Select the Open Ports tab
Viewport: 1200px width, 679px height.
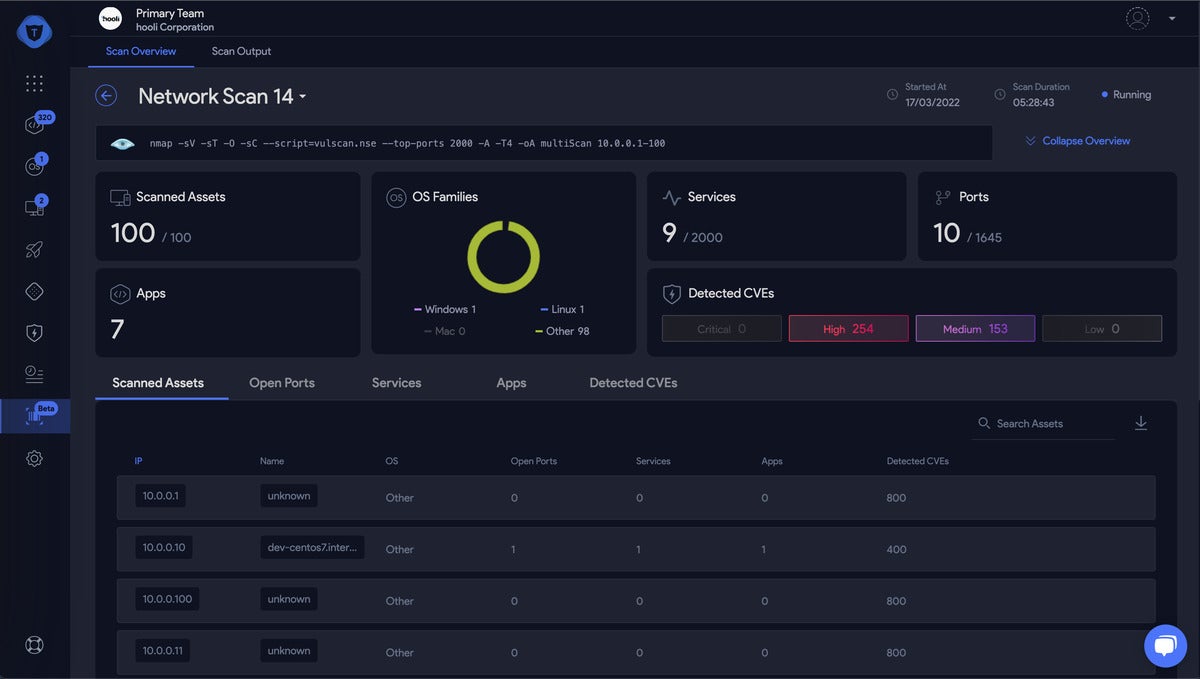282,383
